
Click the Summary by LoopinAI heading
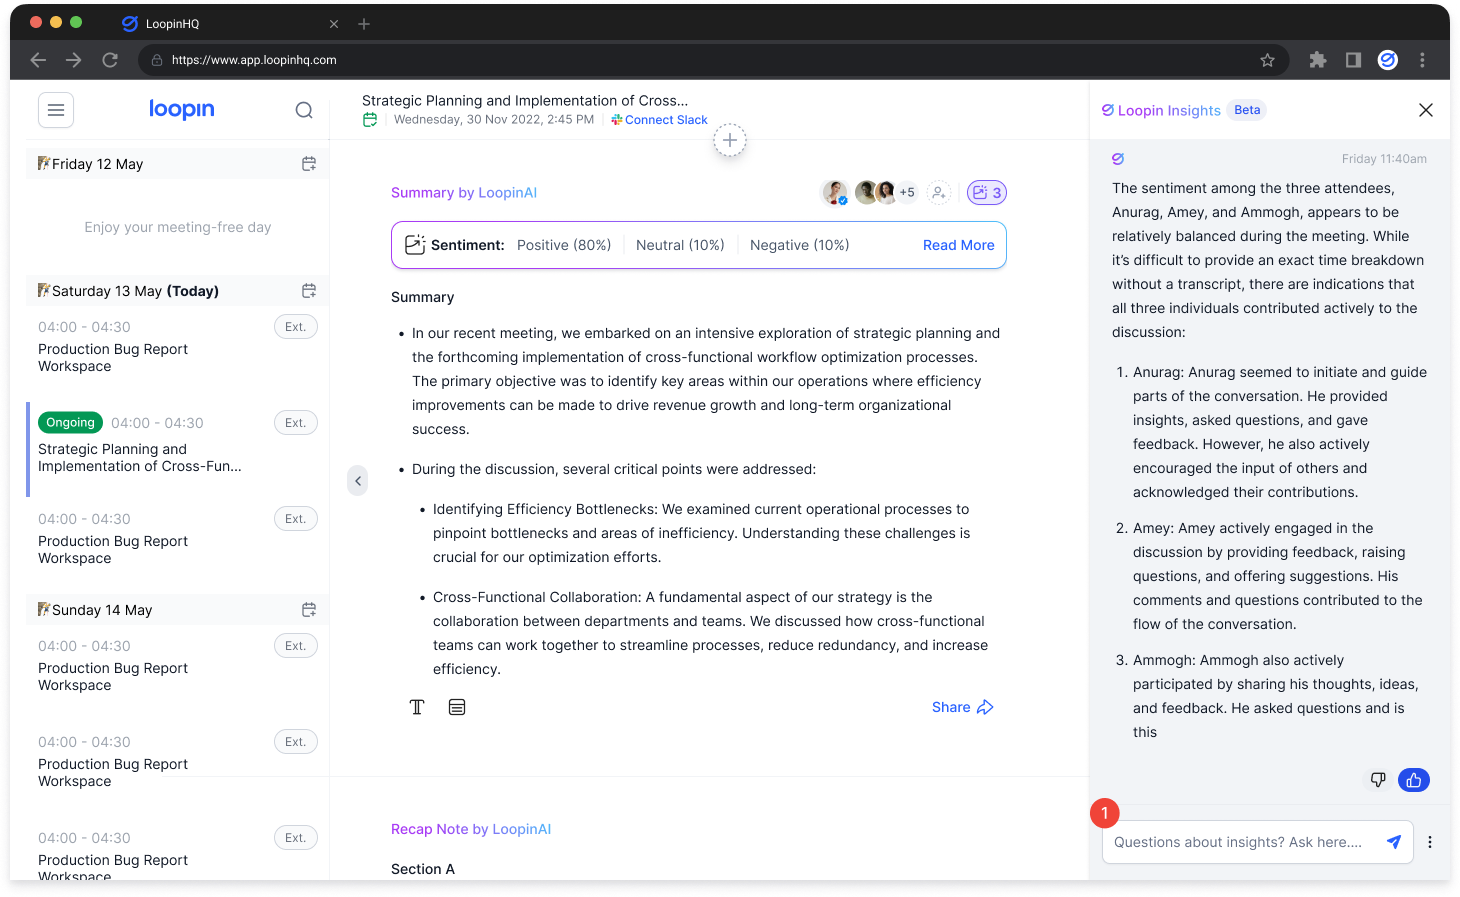[x=464, y=193]
